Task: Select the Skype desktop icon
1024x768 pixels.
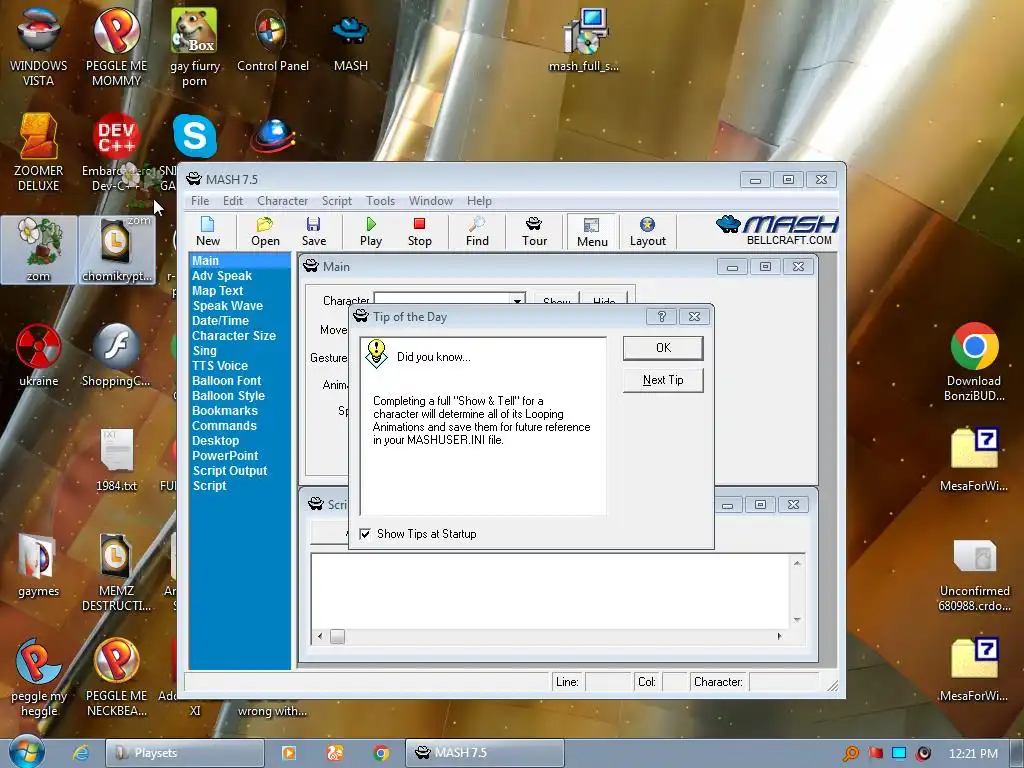Action: point(195,136)
